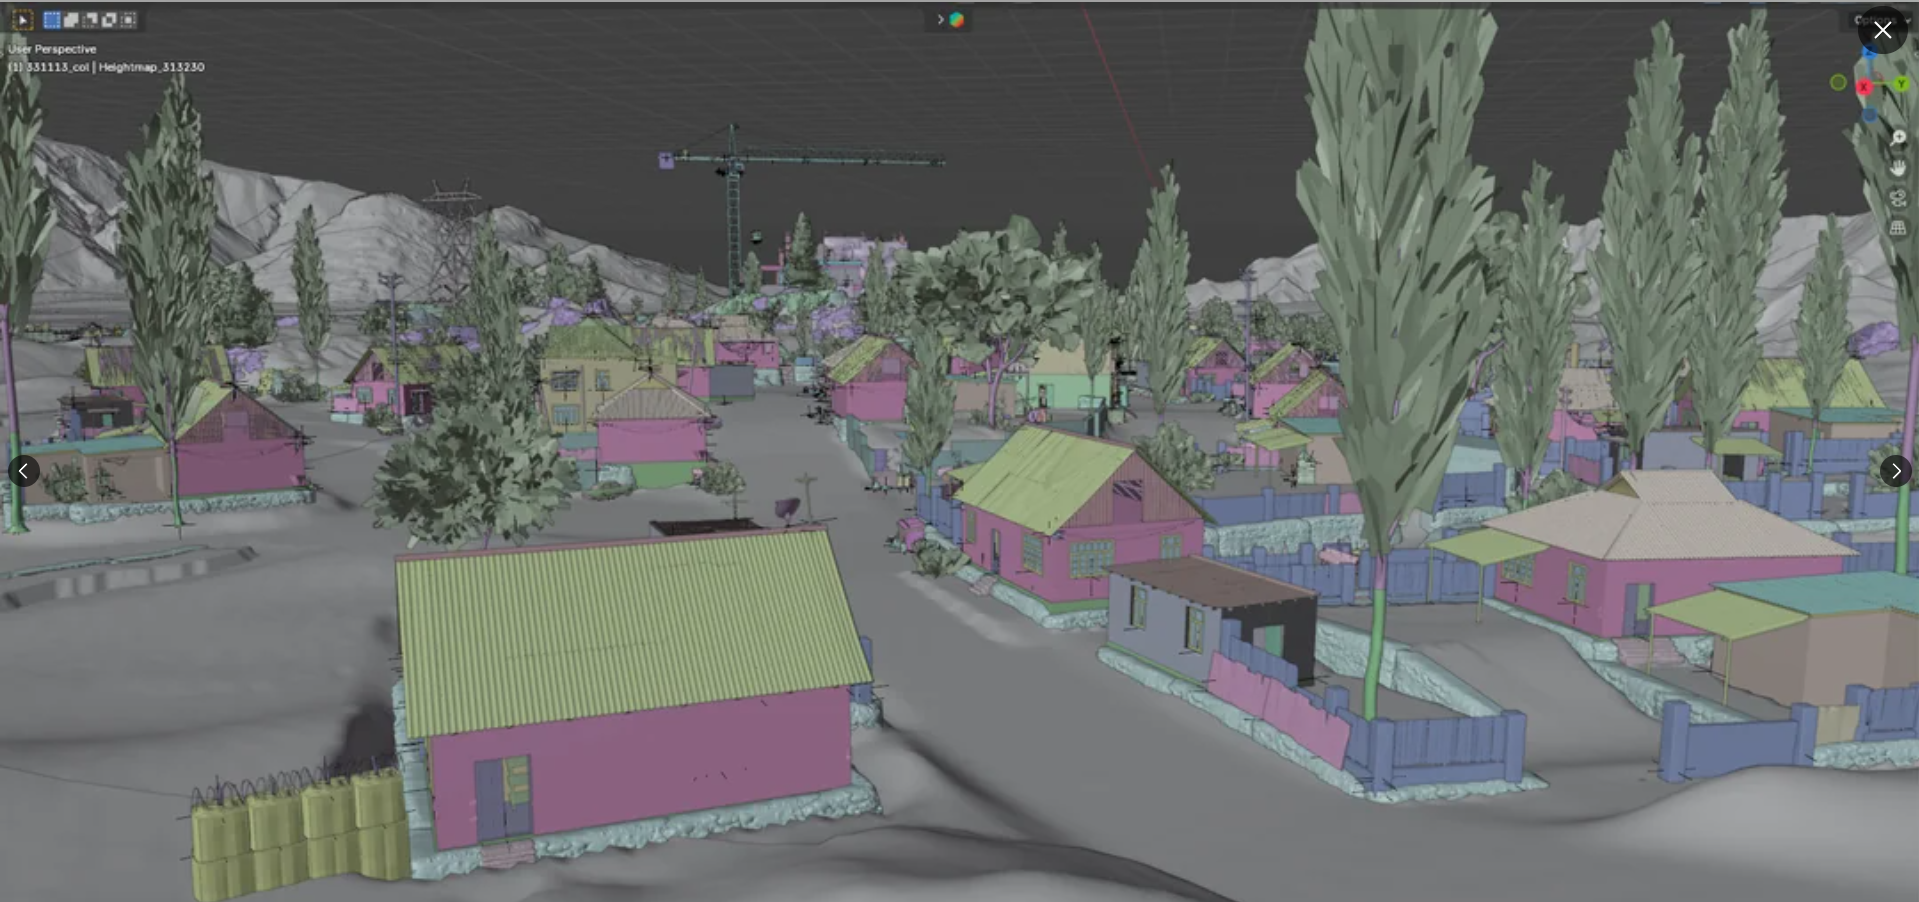Choose the Subtract Selection mode icon
The height and width of the screenshot is (902, 1919).
[x=90, y=20]
